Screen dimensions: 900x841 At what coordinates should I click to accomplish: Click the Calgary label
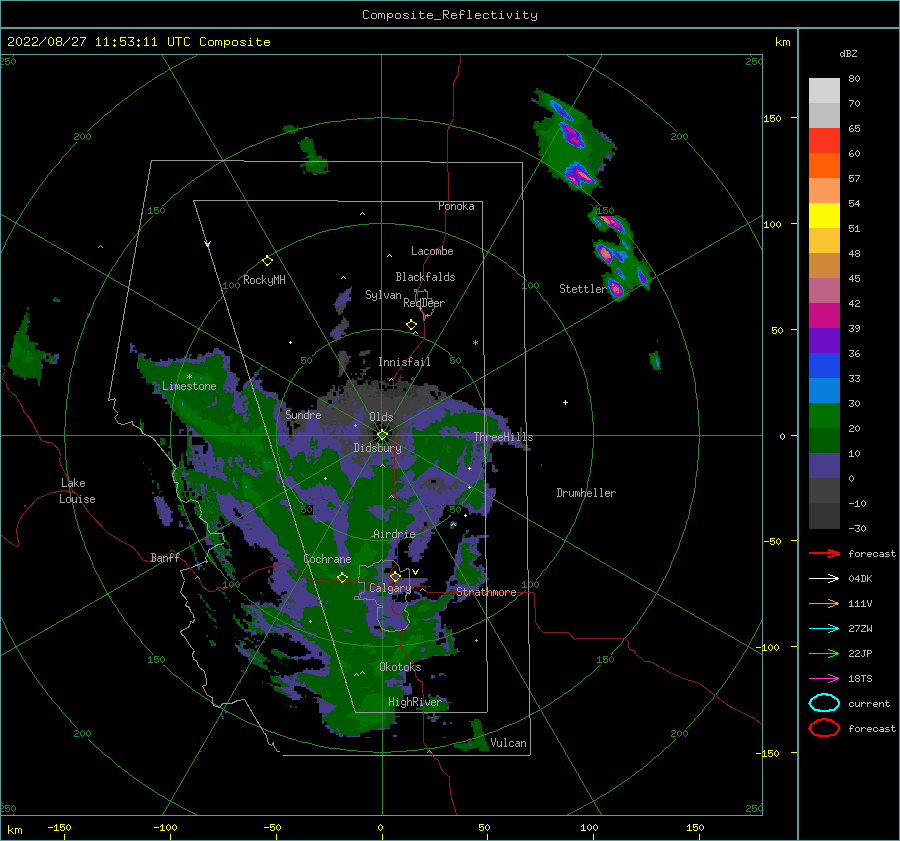(390, 588)
